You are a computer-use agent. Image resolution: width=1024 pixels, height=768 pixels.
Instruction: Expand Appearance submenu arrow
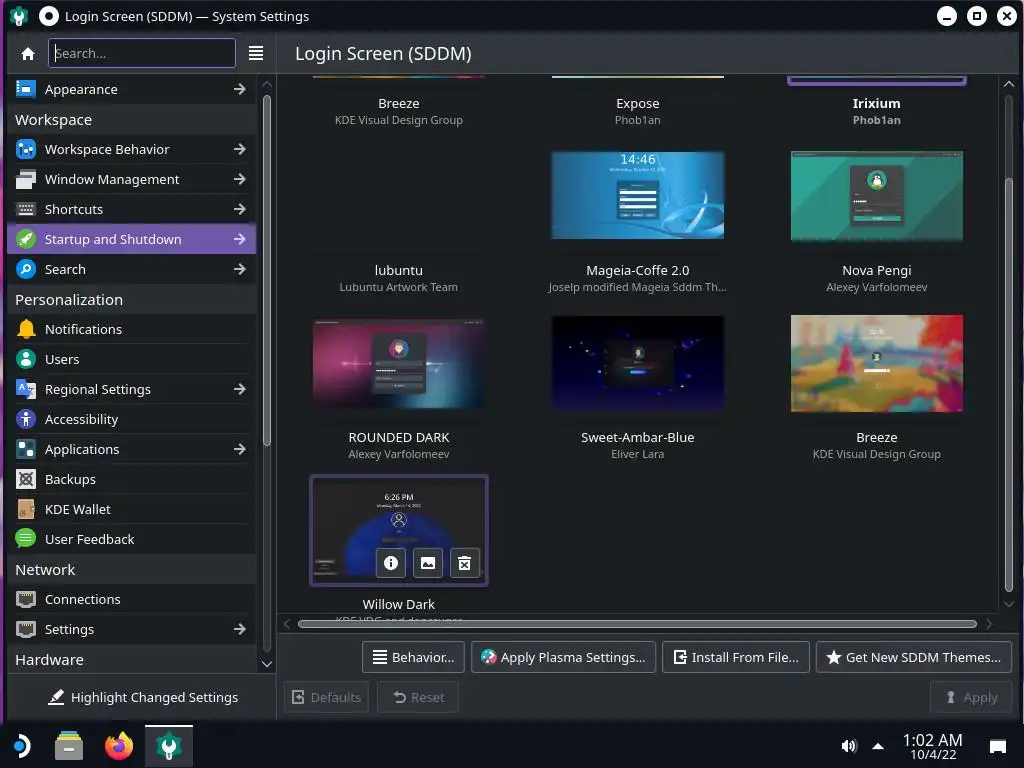click(240, 89)
